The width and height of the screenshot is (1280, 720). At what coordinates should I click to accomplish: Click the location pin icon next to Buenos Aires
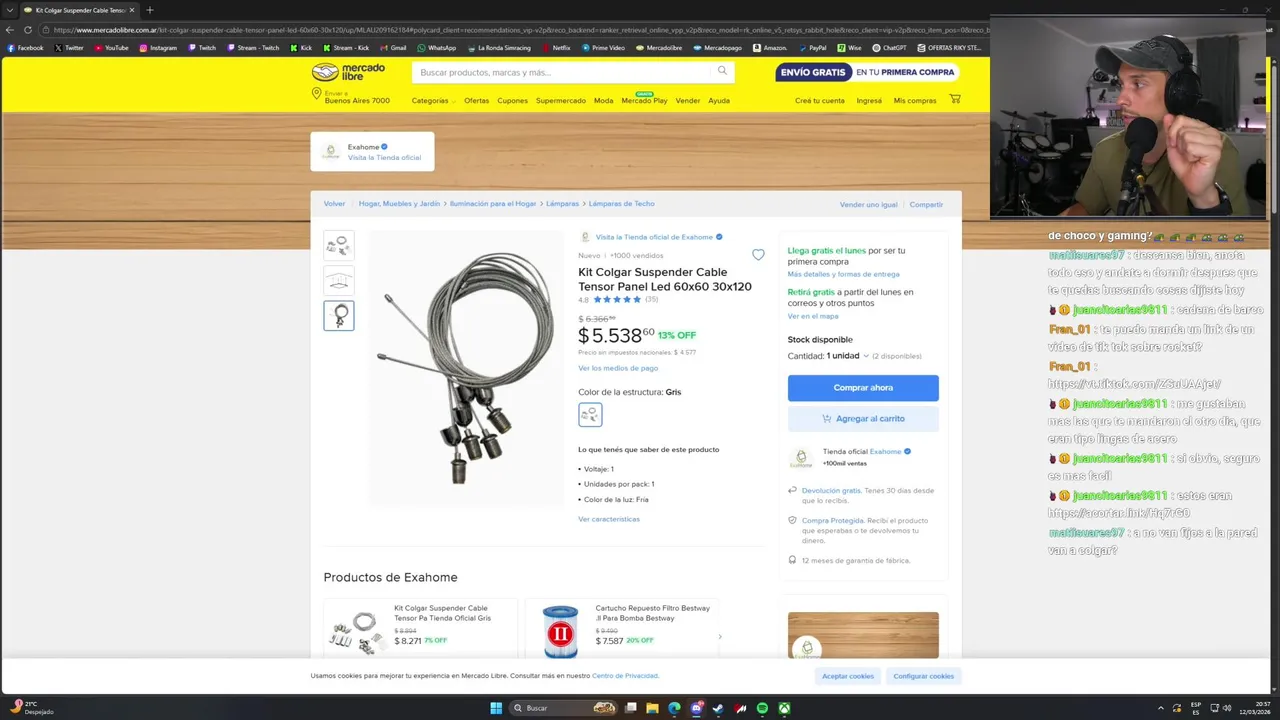coord(316,94)
